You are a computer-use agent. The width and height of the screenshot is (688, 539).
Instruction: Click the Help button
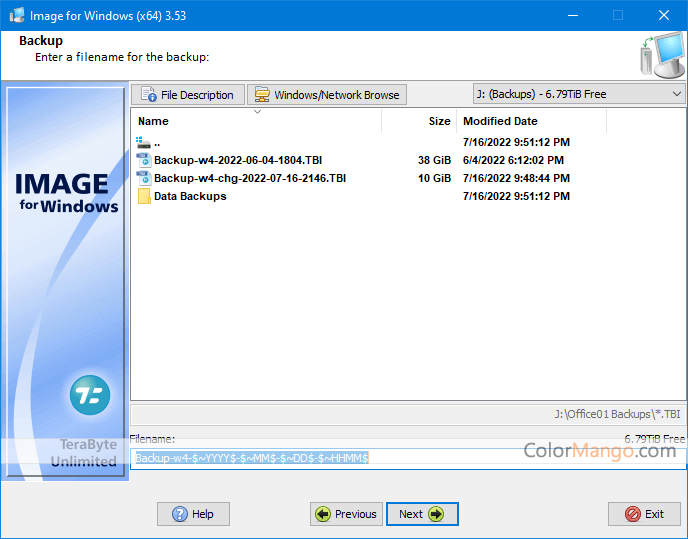tap(193, 514)
